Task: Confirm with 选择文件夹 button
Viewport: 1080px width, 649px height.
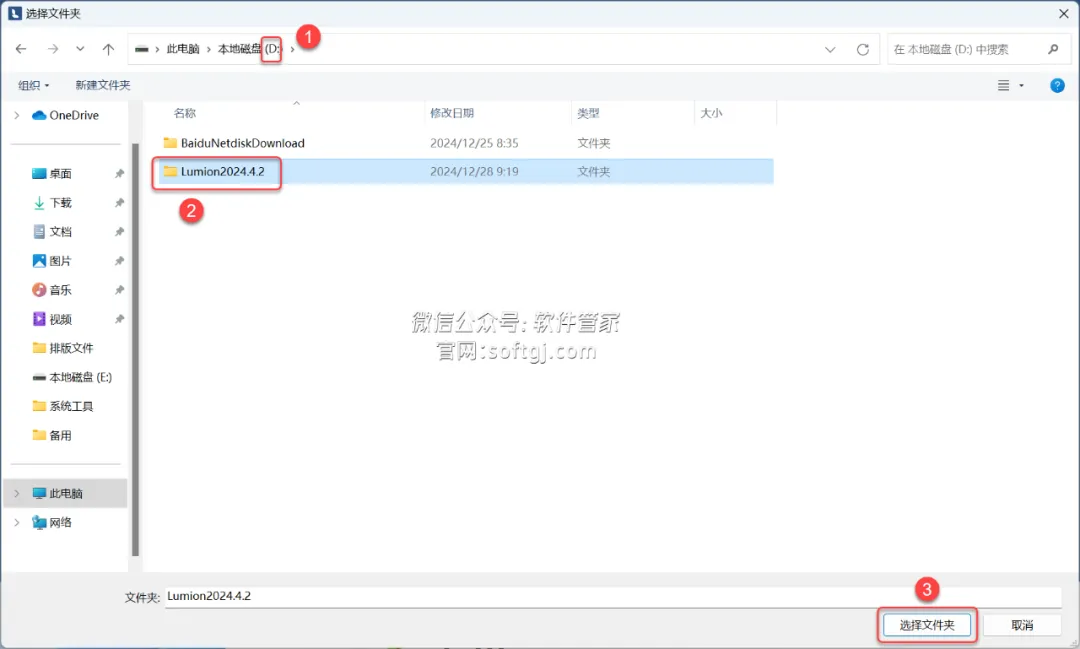Action: 927,626
